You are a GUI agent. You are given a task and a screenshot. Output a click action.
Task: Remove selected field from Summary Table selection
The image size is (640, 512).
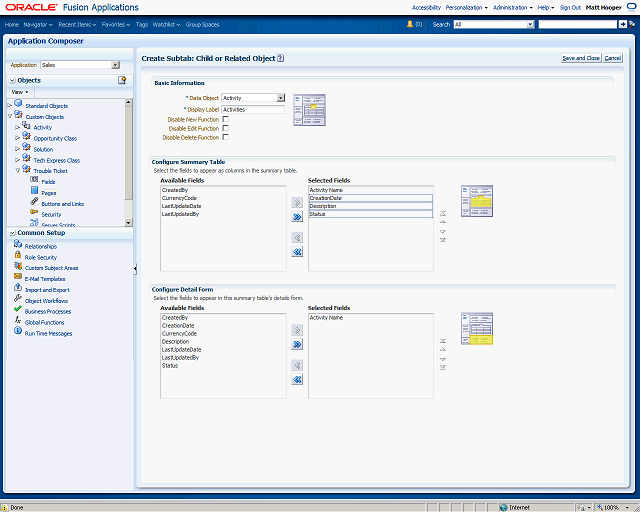(297, 237)
